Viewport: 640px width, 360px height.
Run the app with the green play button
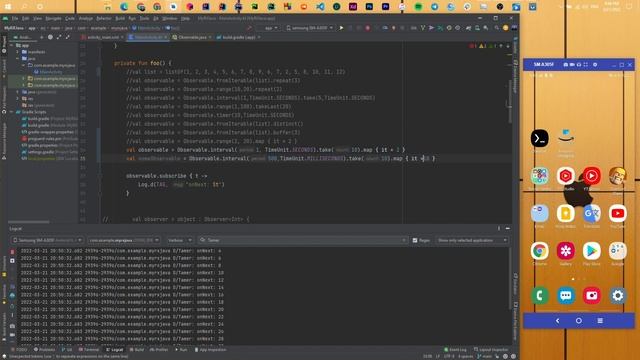(x=341, y=28)
